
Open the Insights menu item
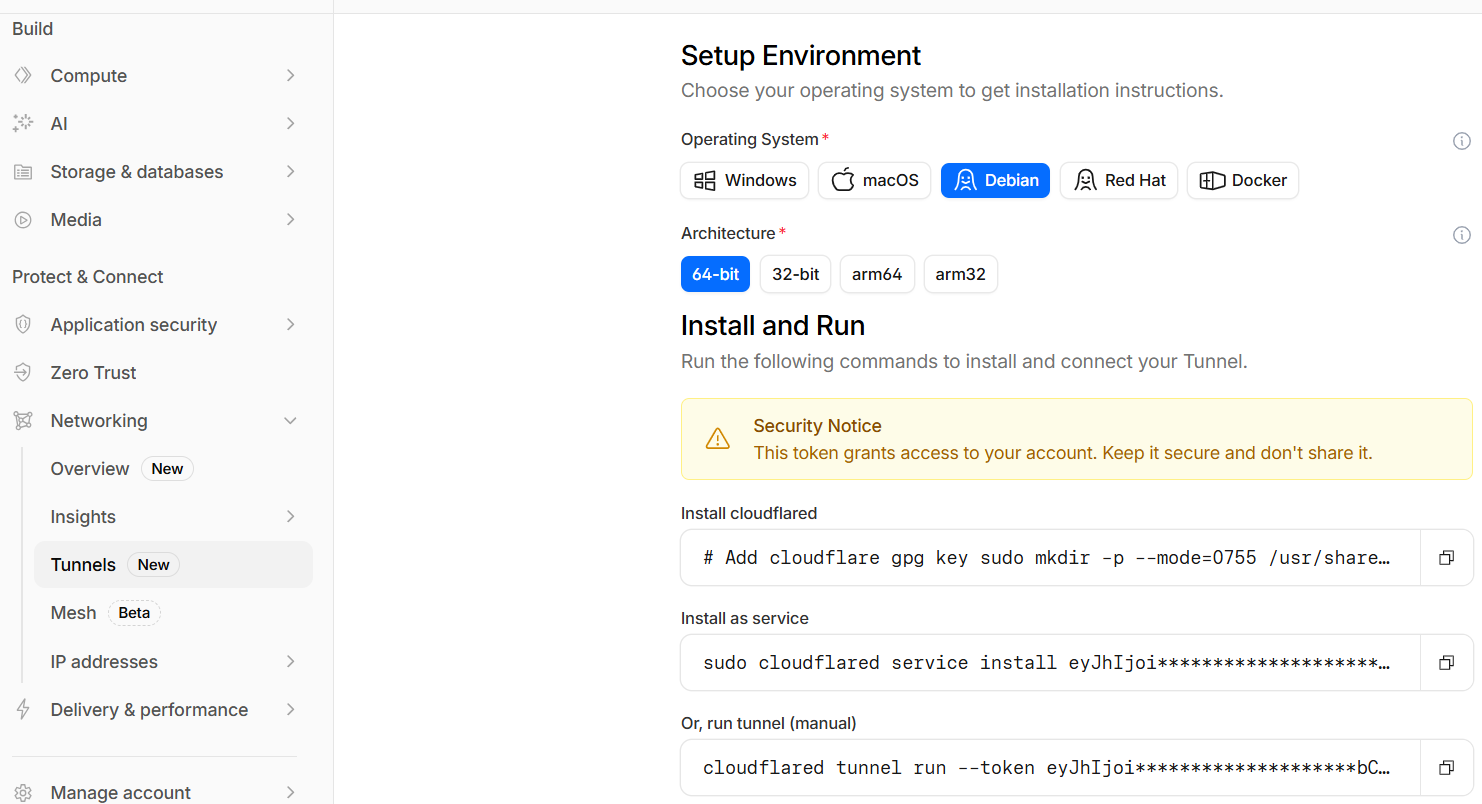(173, 517)
